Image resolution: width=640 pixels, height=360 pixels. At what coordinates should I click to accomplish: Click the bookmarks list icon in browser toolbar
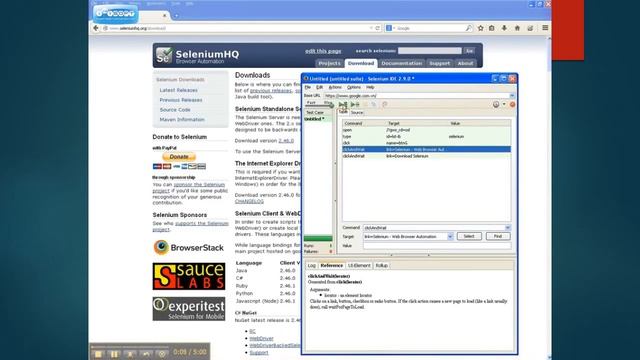click(x=492, y=28)
